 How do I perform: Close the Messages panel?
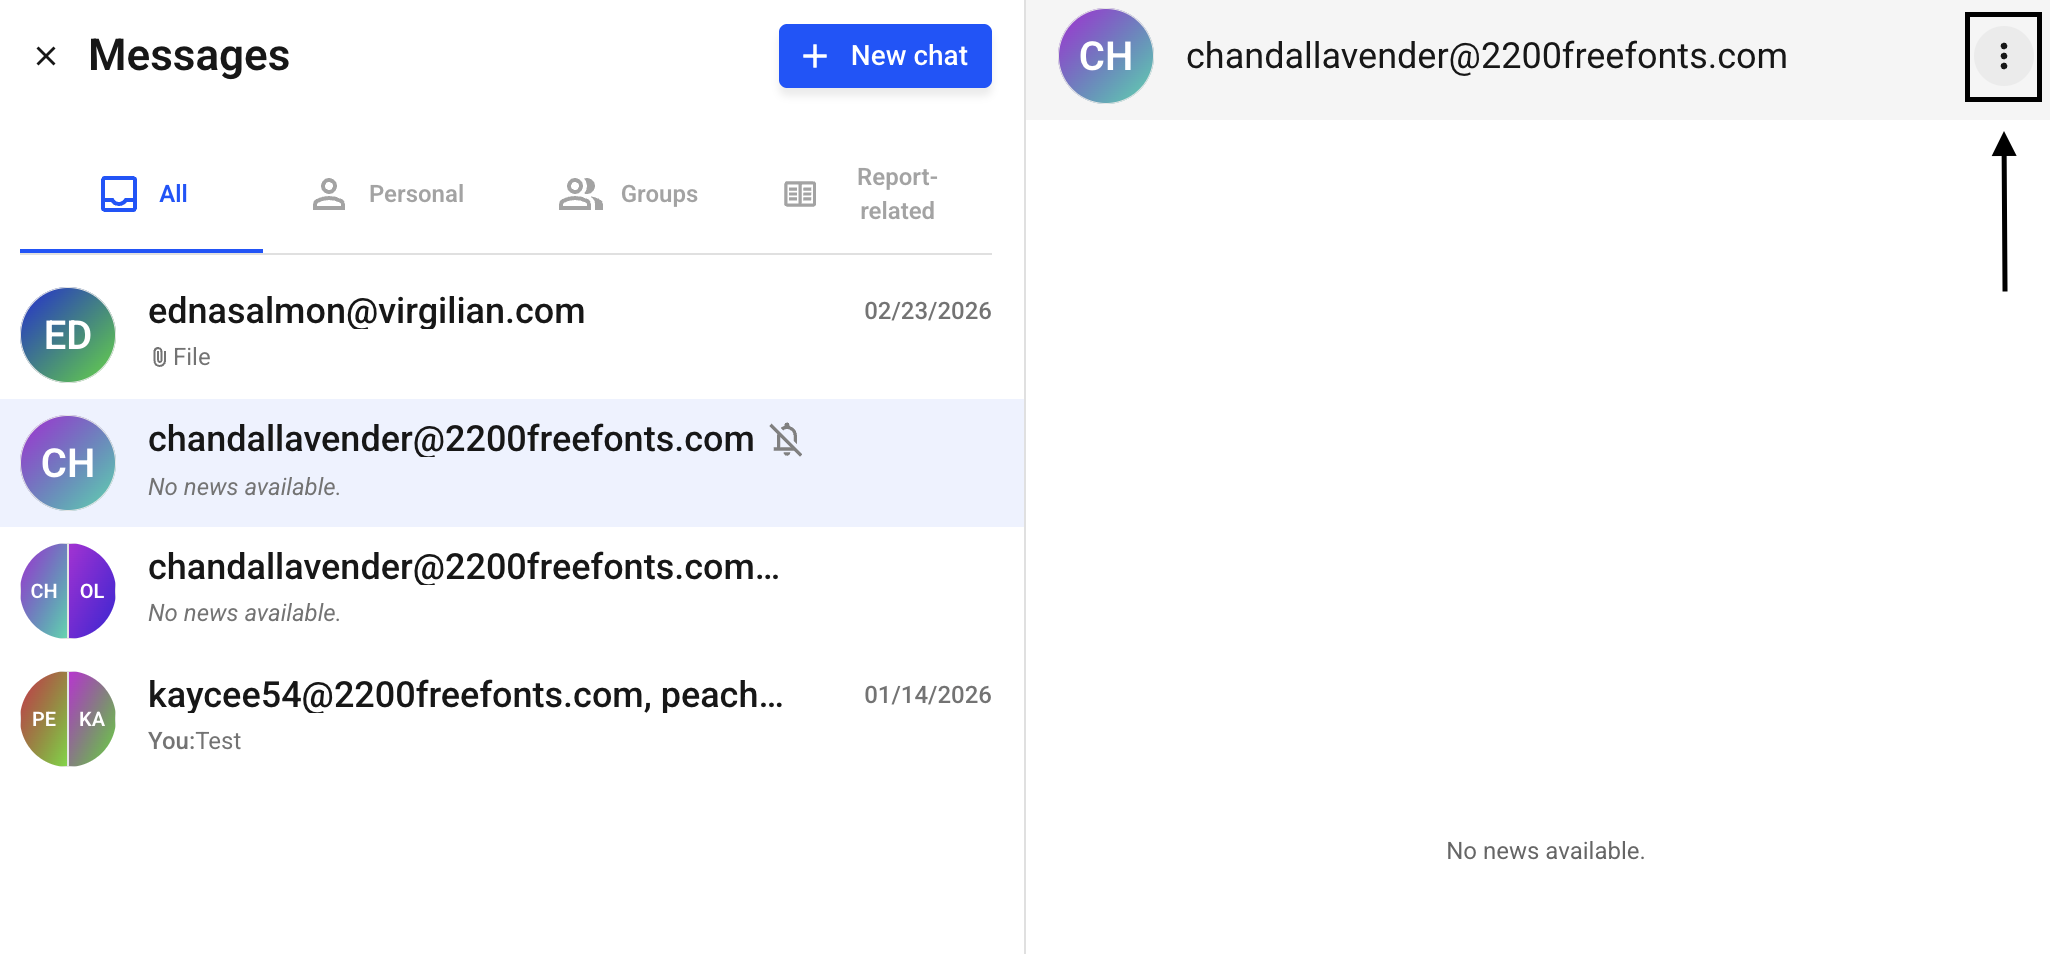pyautogui.click(x=46, y=56)
